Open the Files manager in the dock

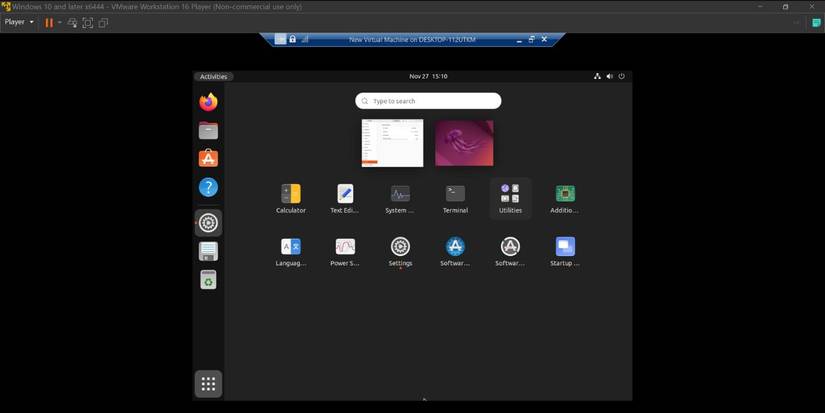(208, 130)
